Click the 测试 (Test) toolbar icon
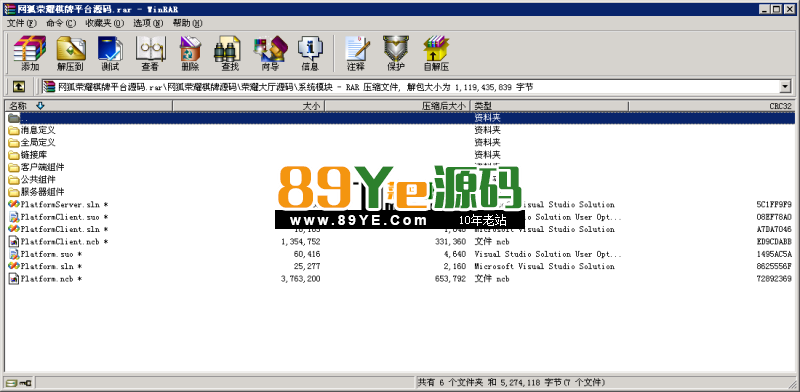 coord(110,53)
